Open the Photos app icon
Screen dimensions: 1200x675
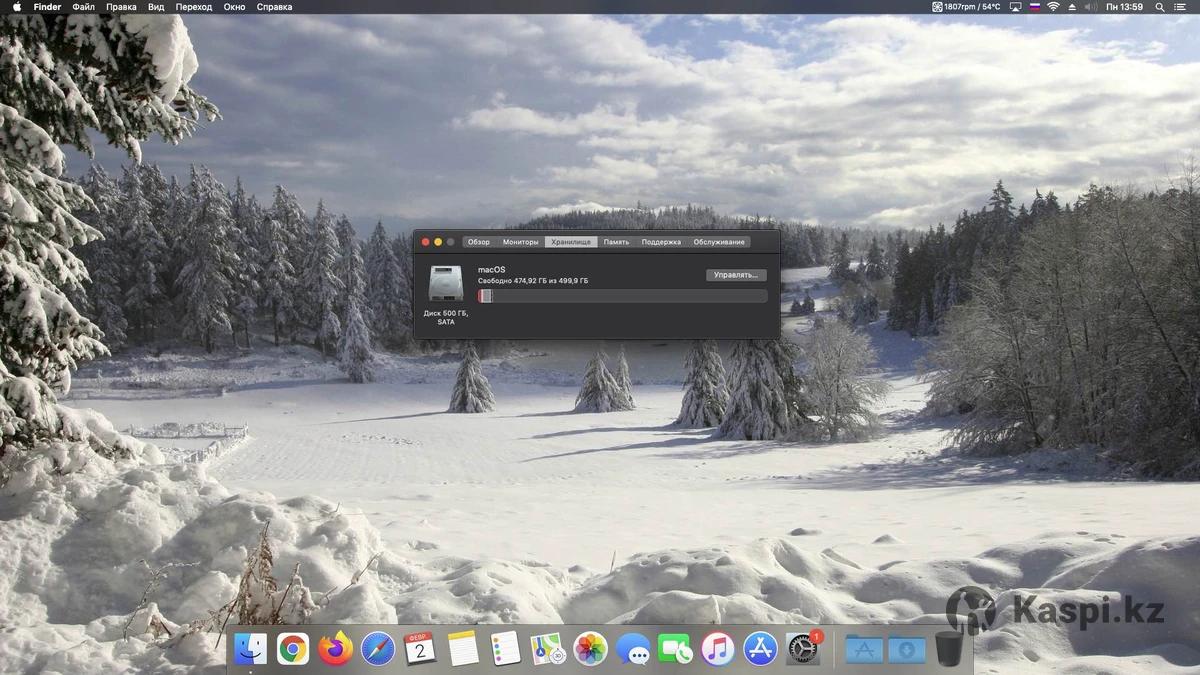pos(590,649)
